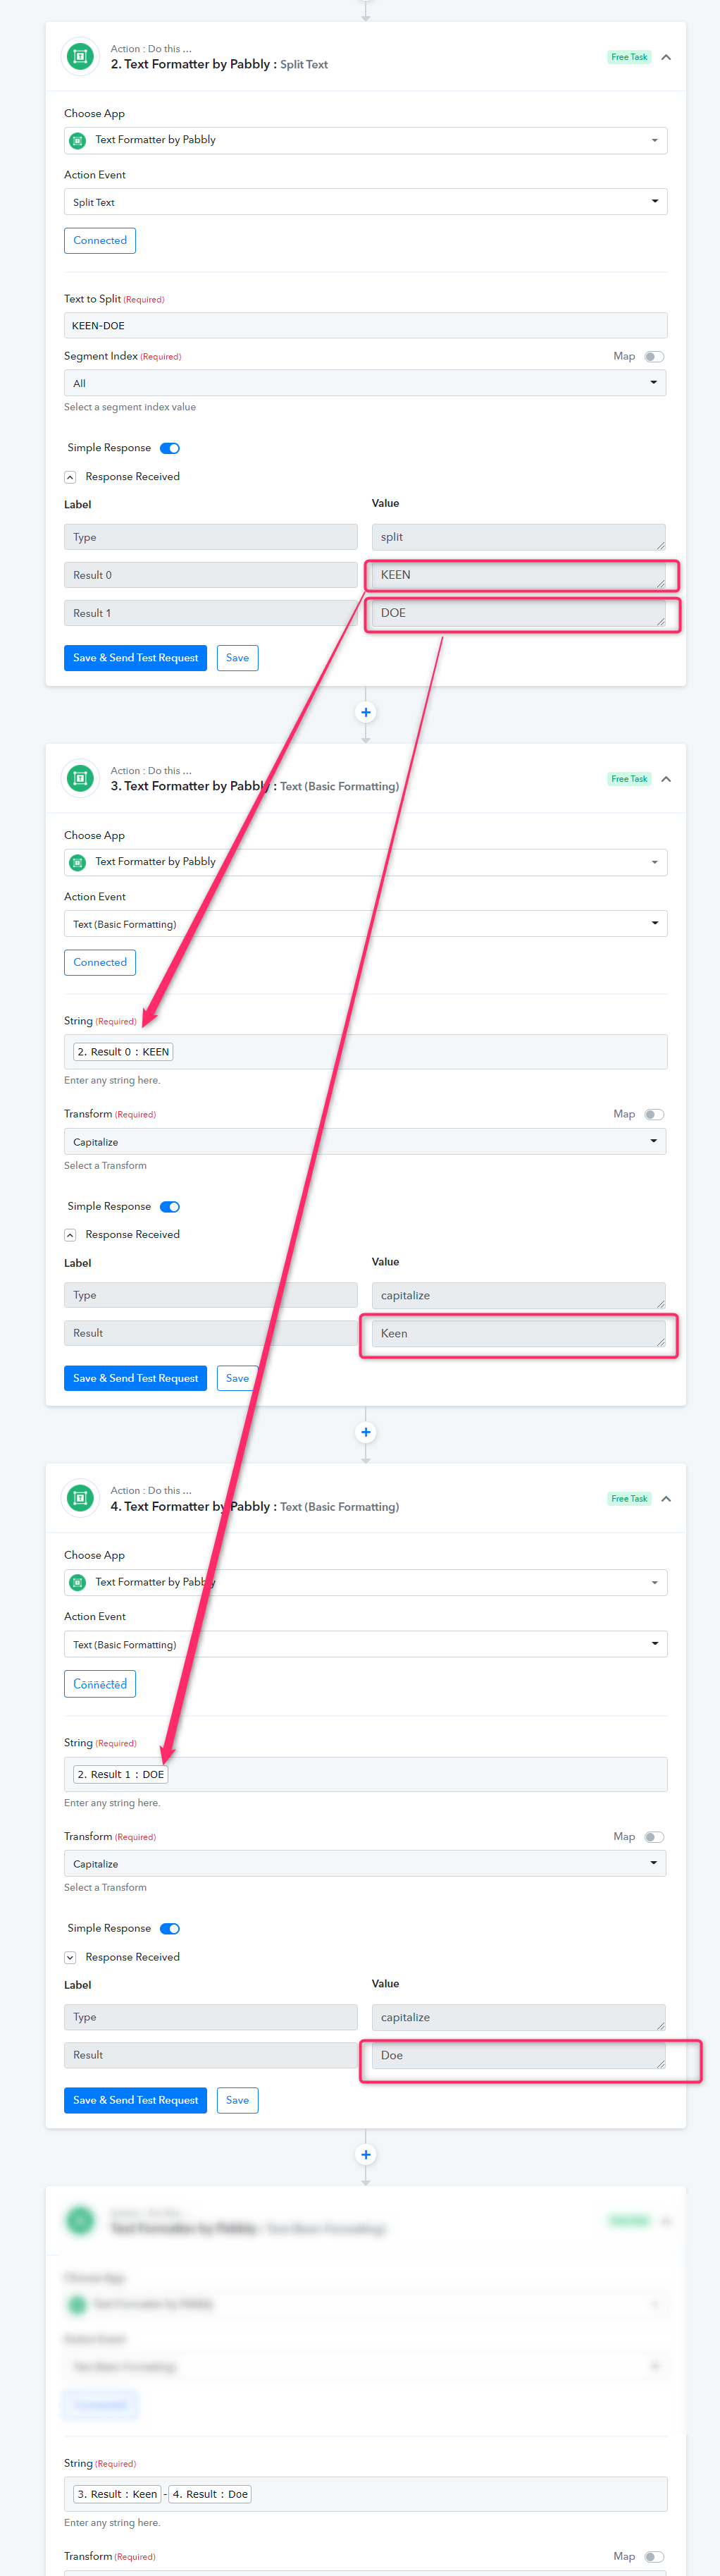Image resolution: width=720 pixels, height=2576 pixels.
Task: Add a step using plus icon below step 2
Action: coord(366,712)
